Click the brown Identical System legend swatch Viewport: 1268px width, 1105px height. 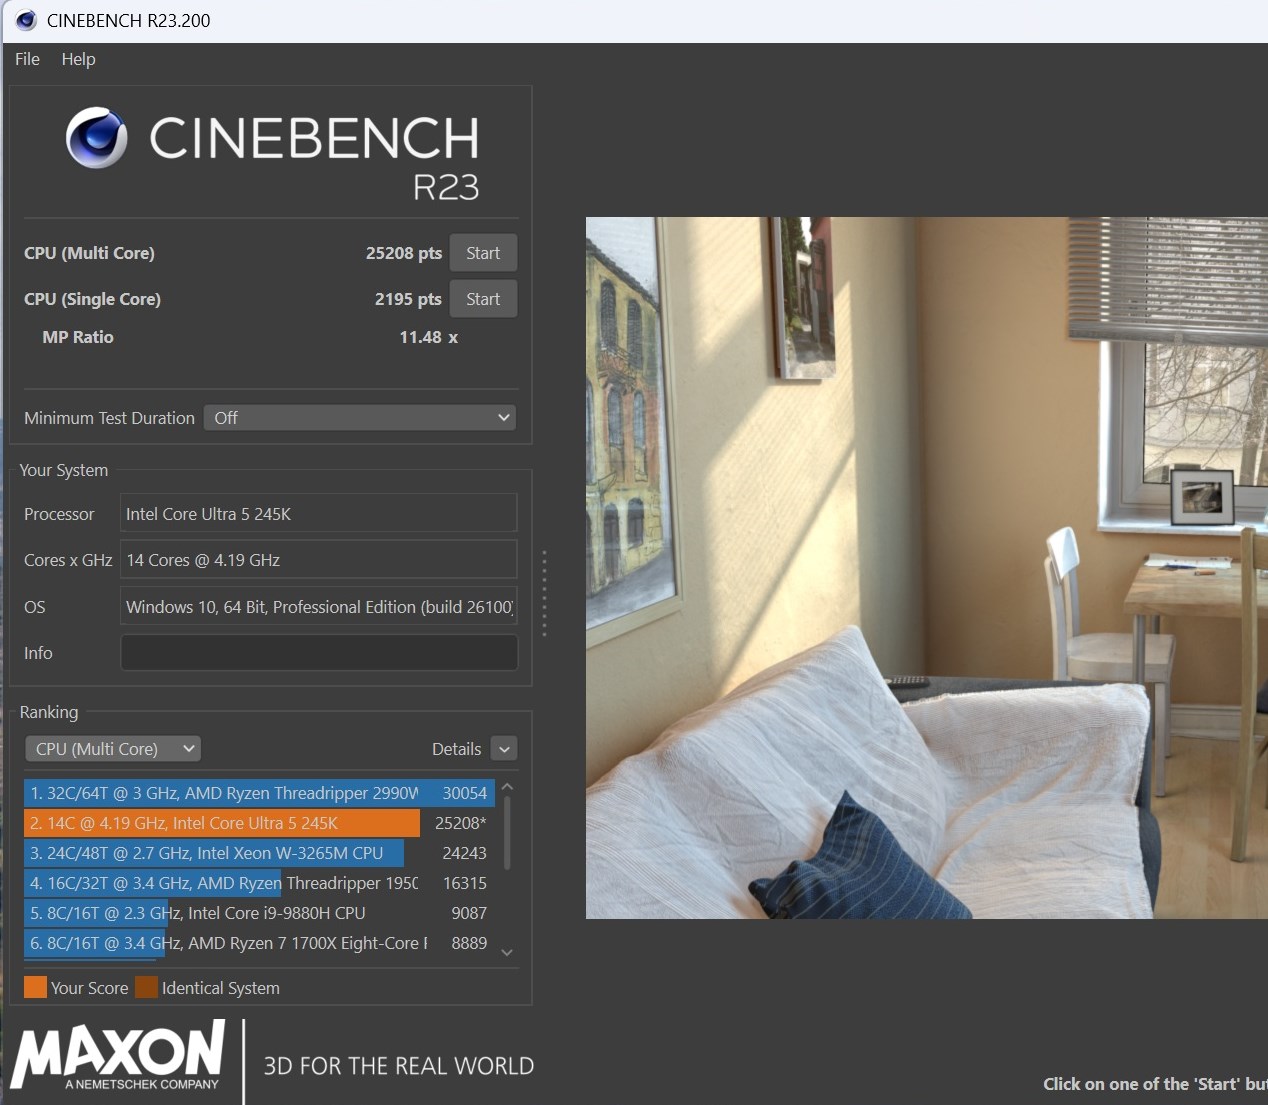pos(146,988)
